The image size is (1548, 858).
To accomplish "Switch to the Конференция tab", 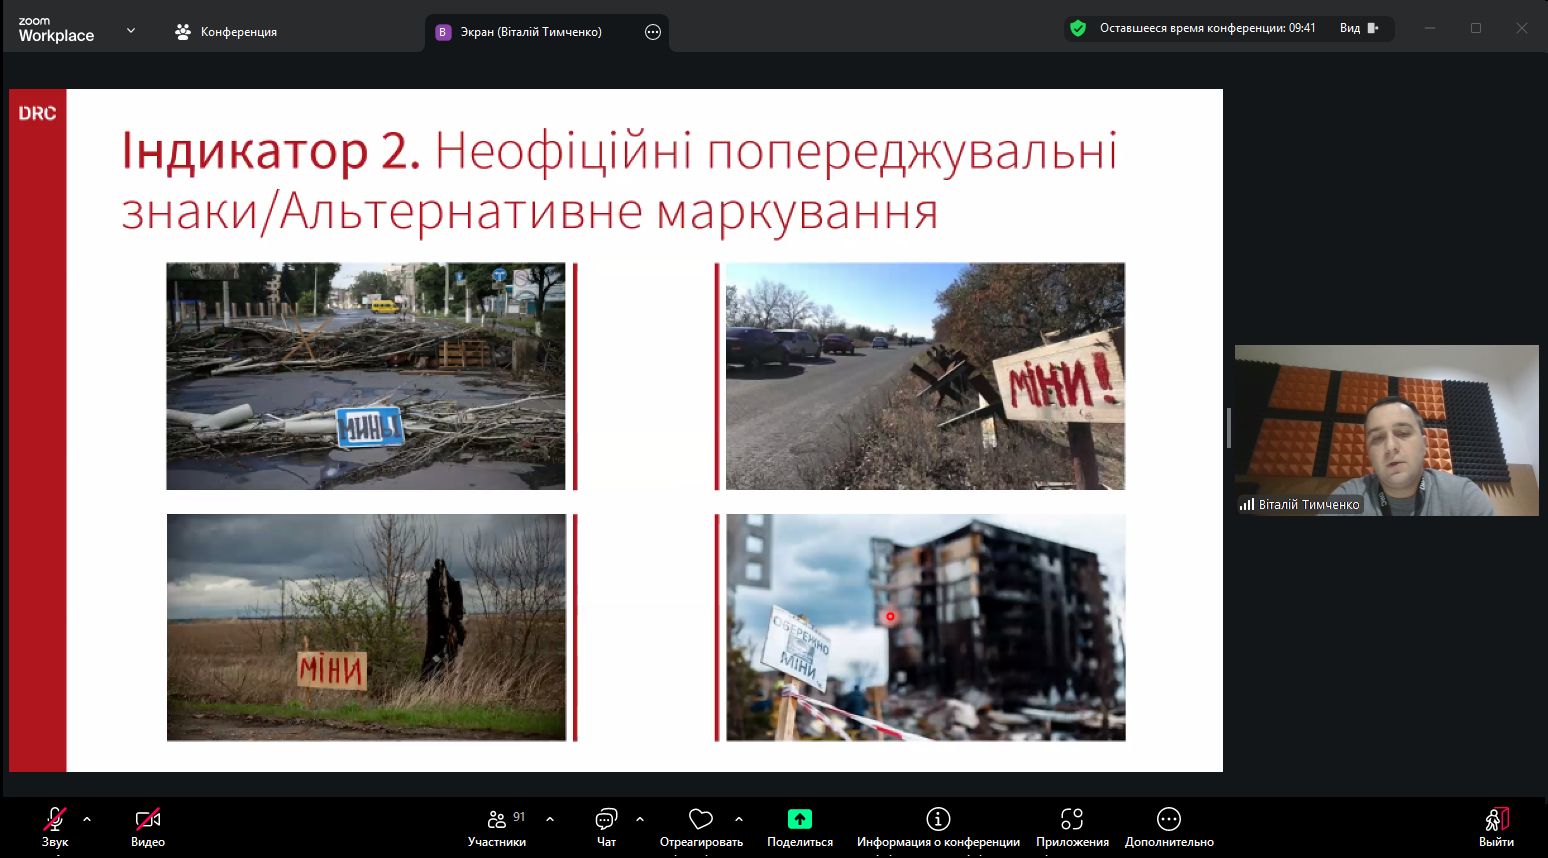I will click(x=226, y=32).
